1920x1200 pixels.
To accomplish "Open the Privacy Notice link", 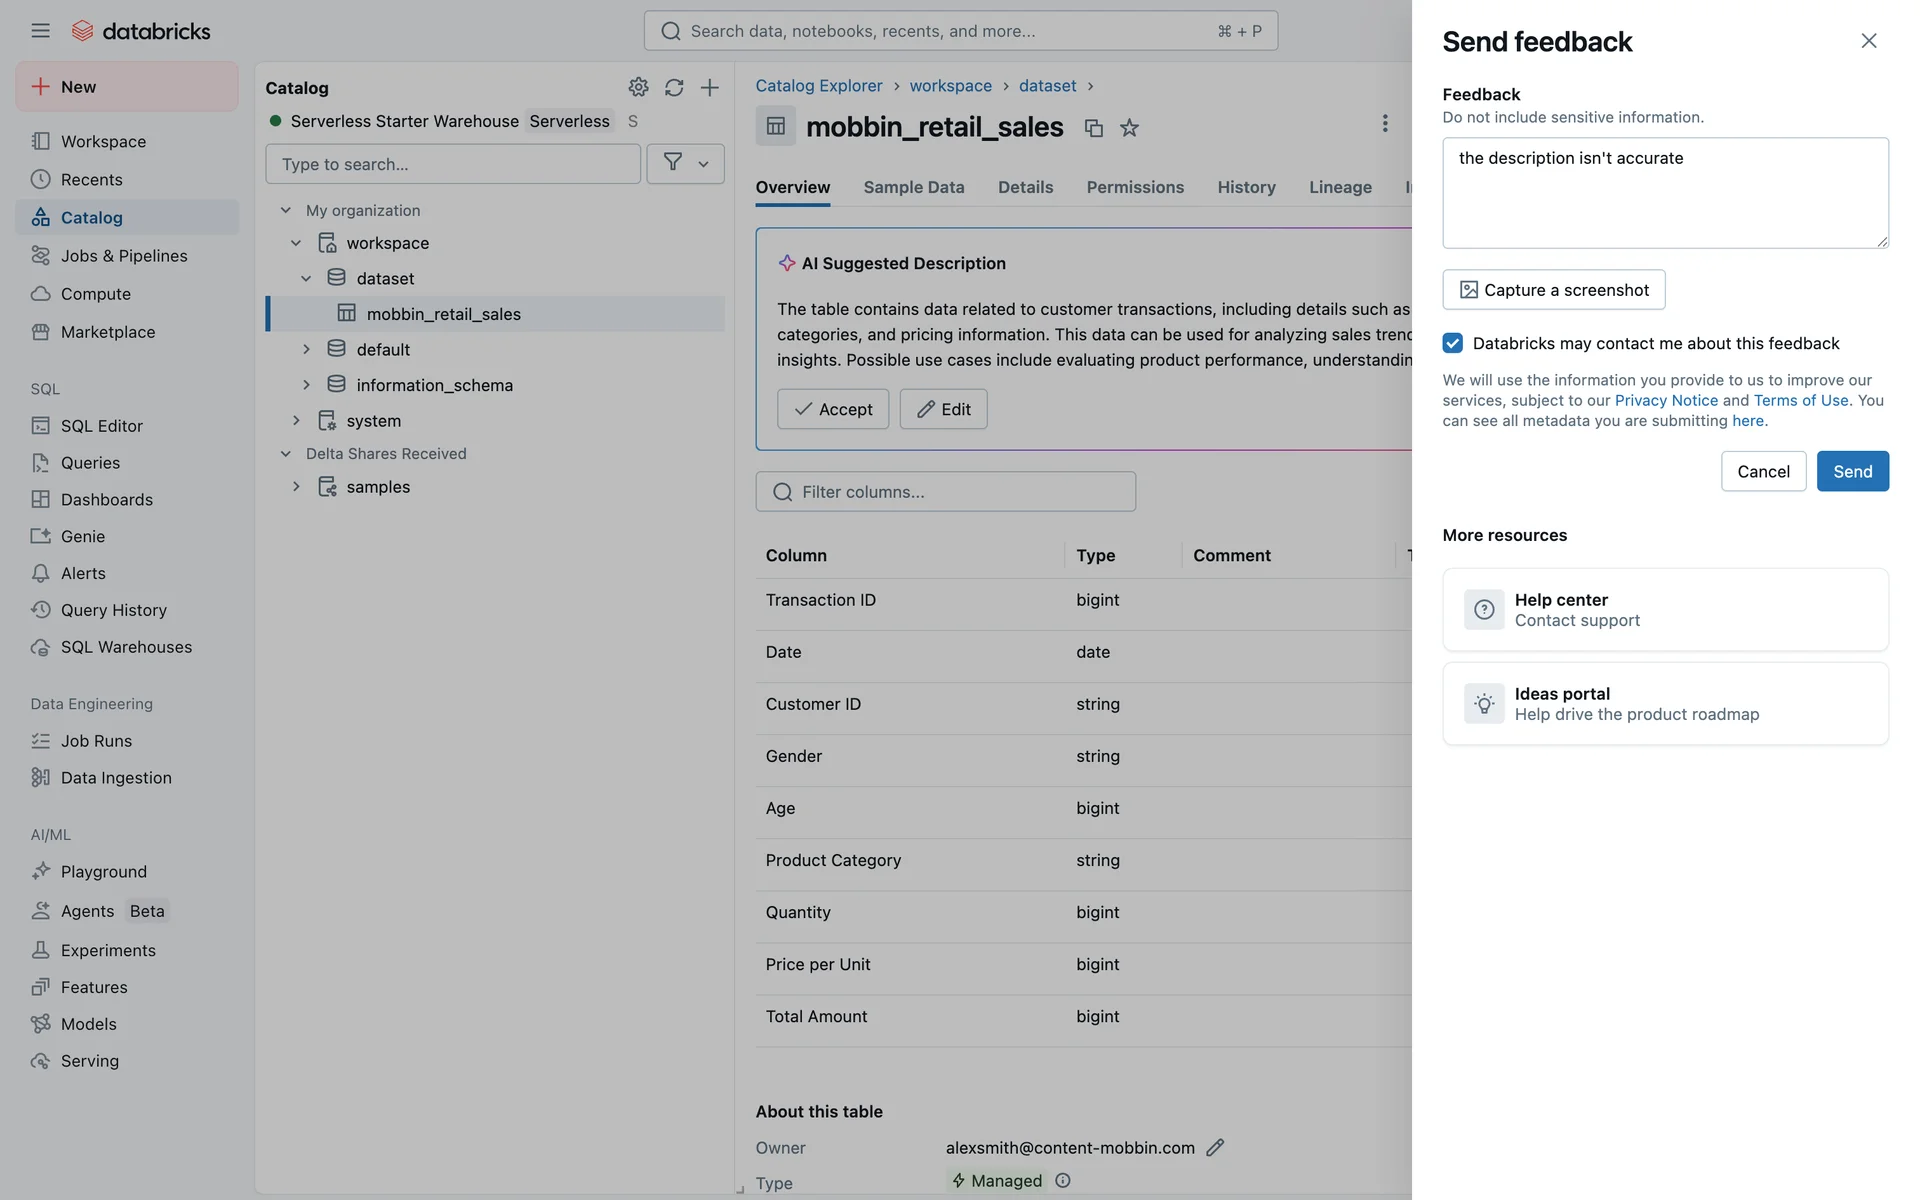I will 1666,400.
